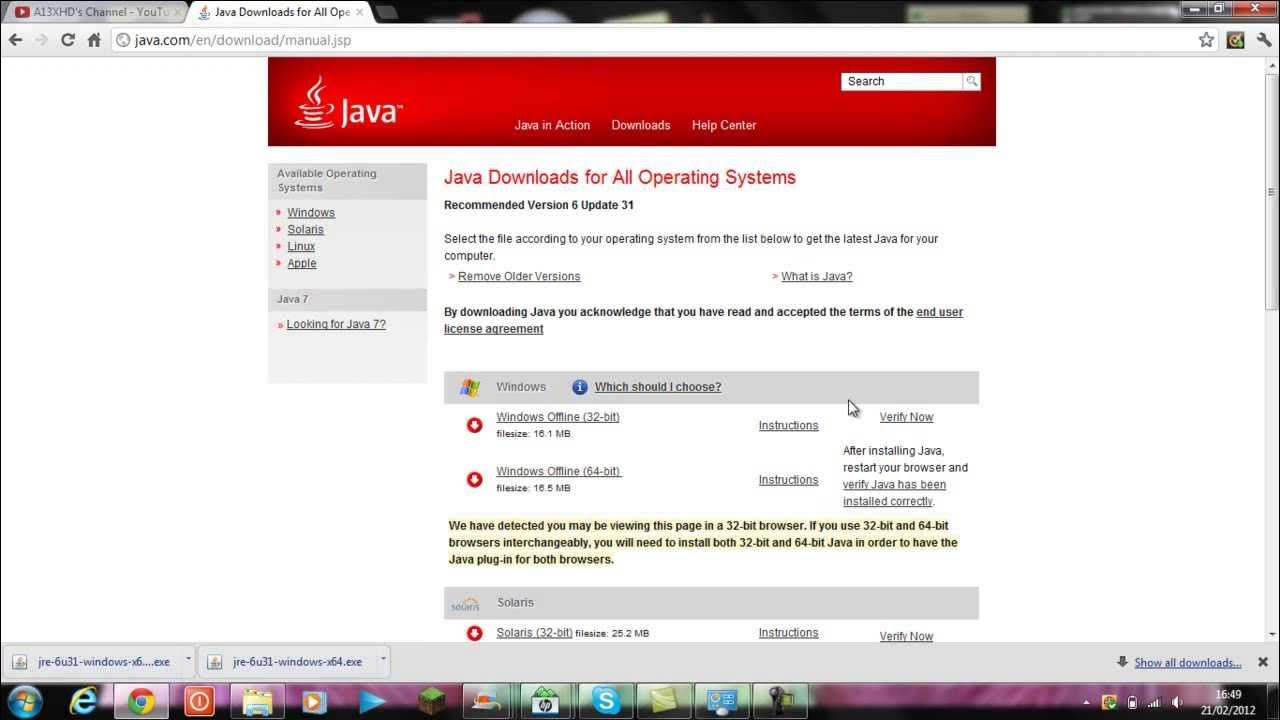Image resolution: width=1280 pixels, height=720 pixels.
Task: Click in the Java site search field
Action: pos(902,81)
